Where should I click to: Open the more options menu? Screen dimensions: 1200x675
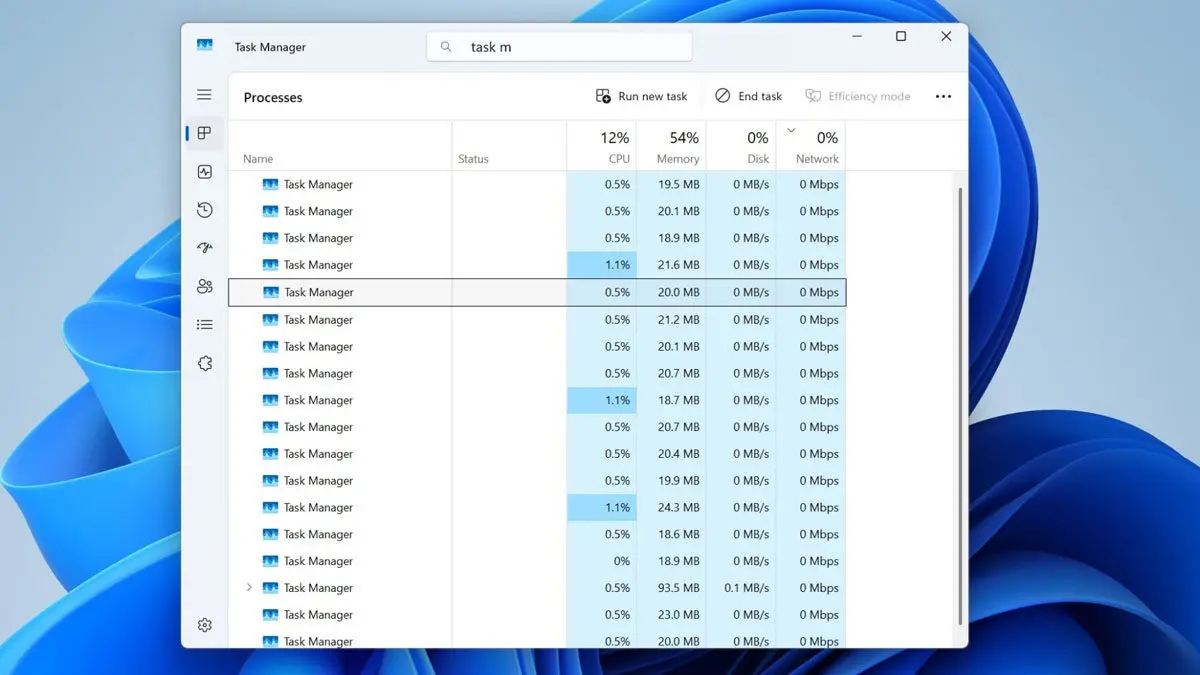[943, 95]
